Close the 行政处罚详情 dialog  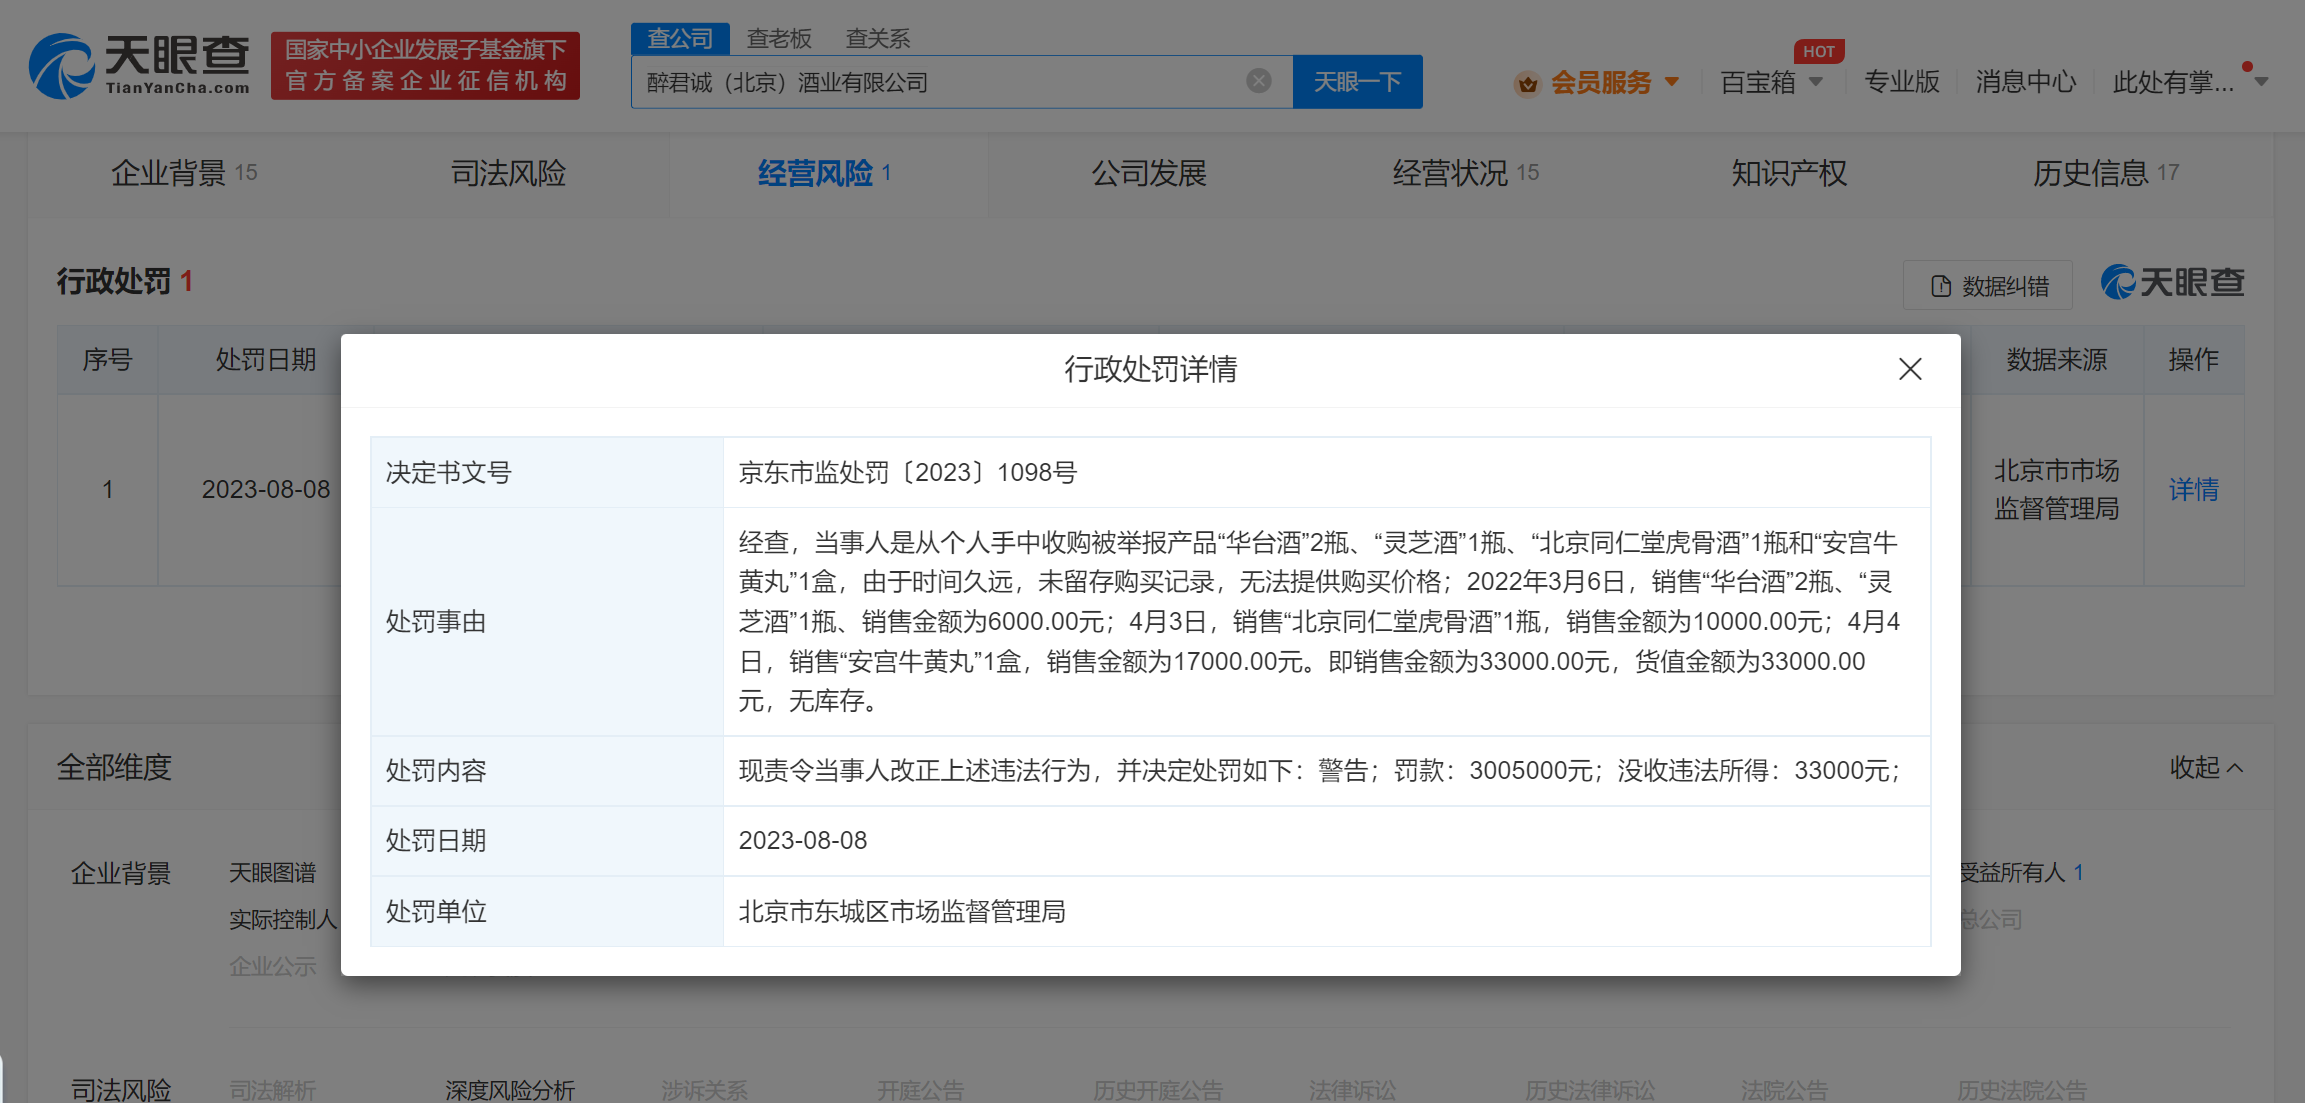pos(1909,369)
